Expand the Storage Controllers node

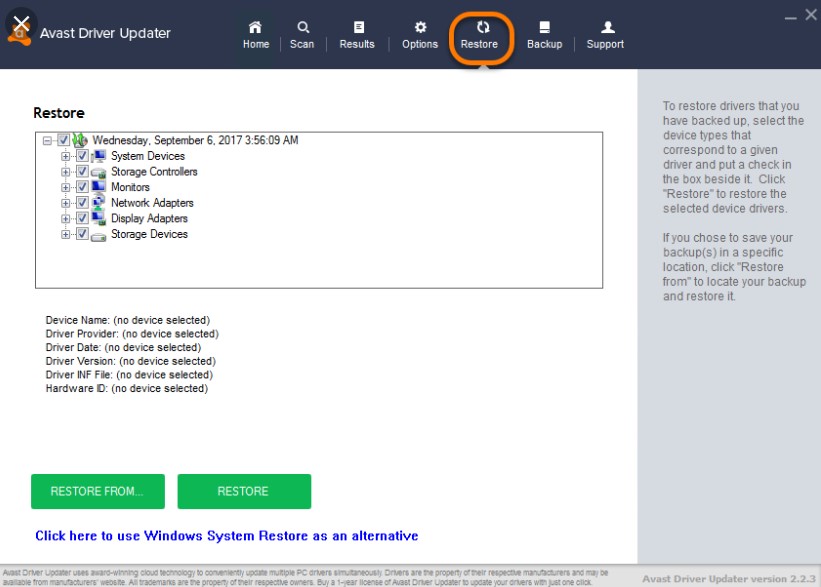(65, 172)
